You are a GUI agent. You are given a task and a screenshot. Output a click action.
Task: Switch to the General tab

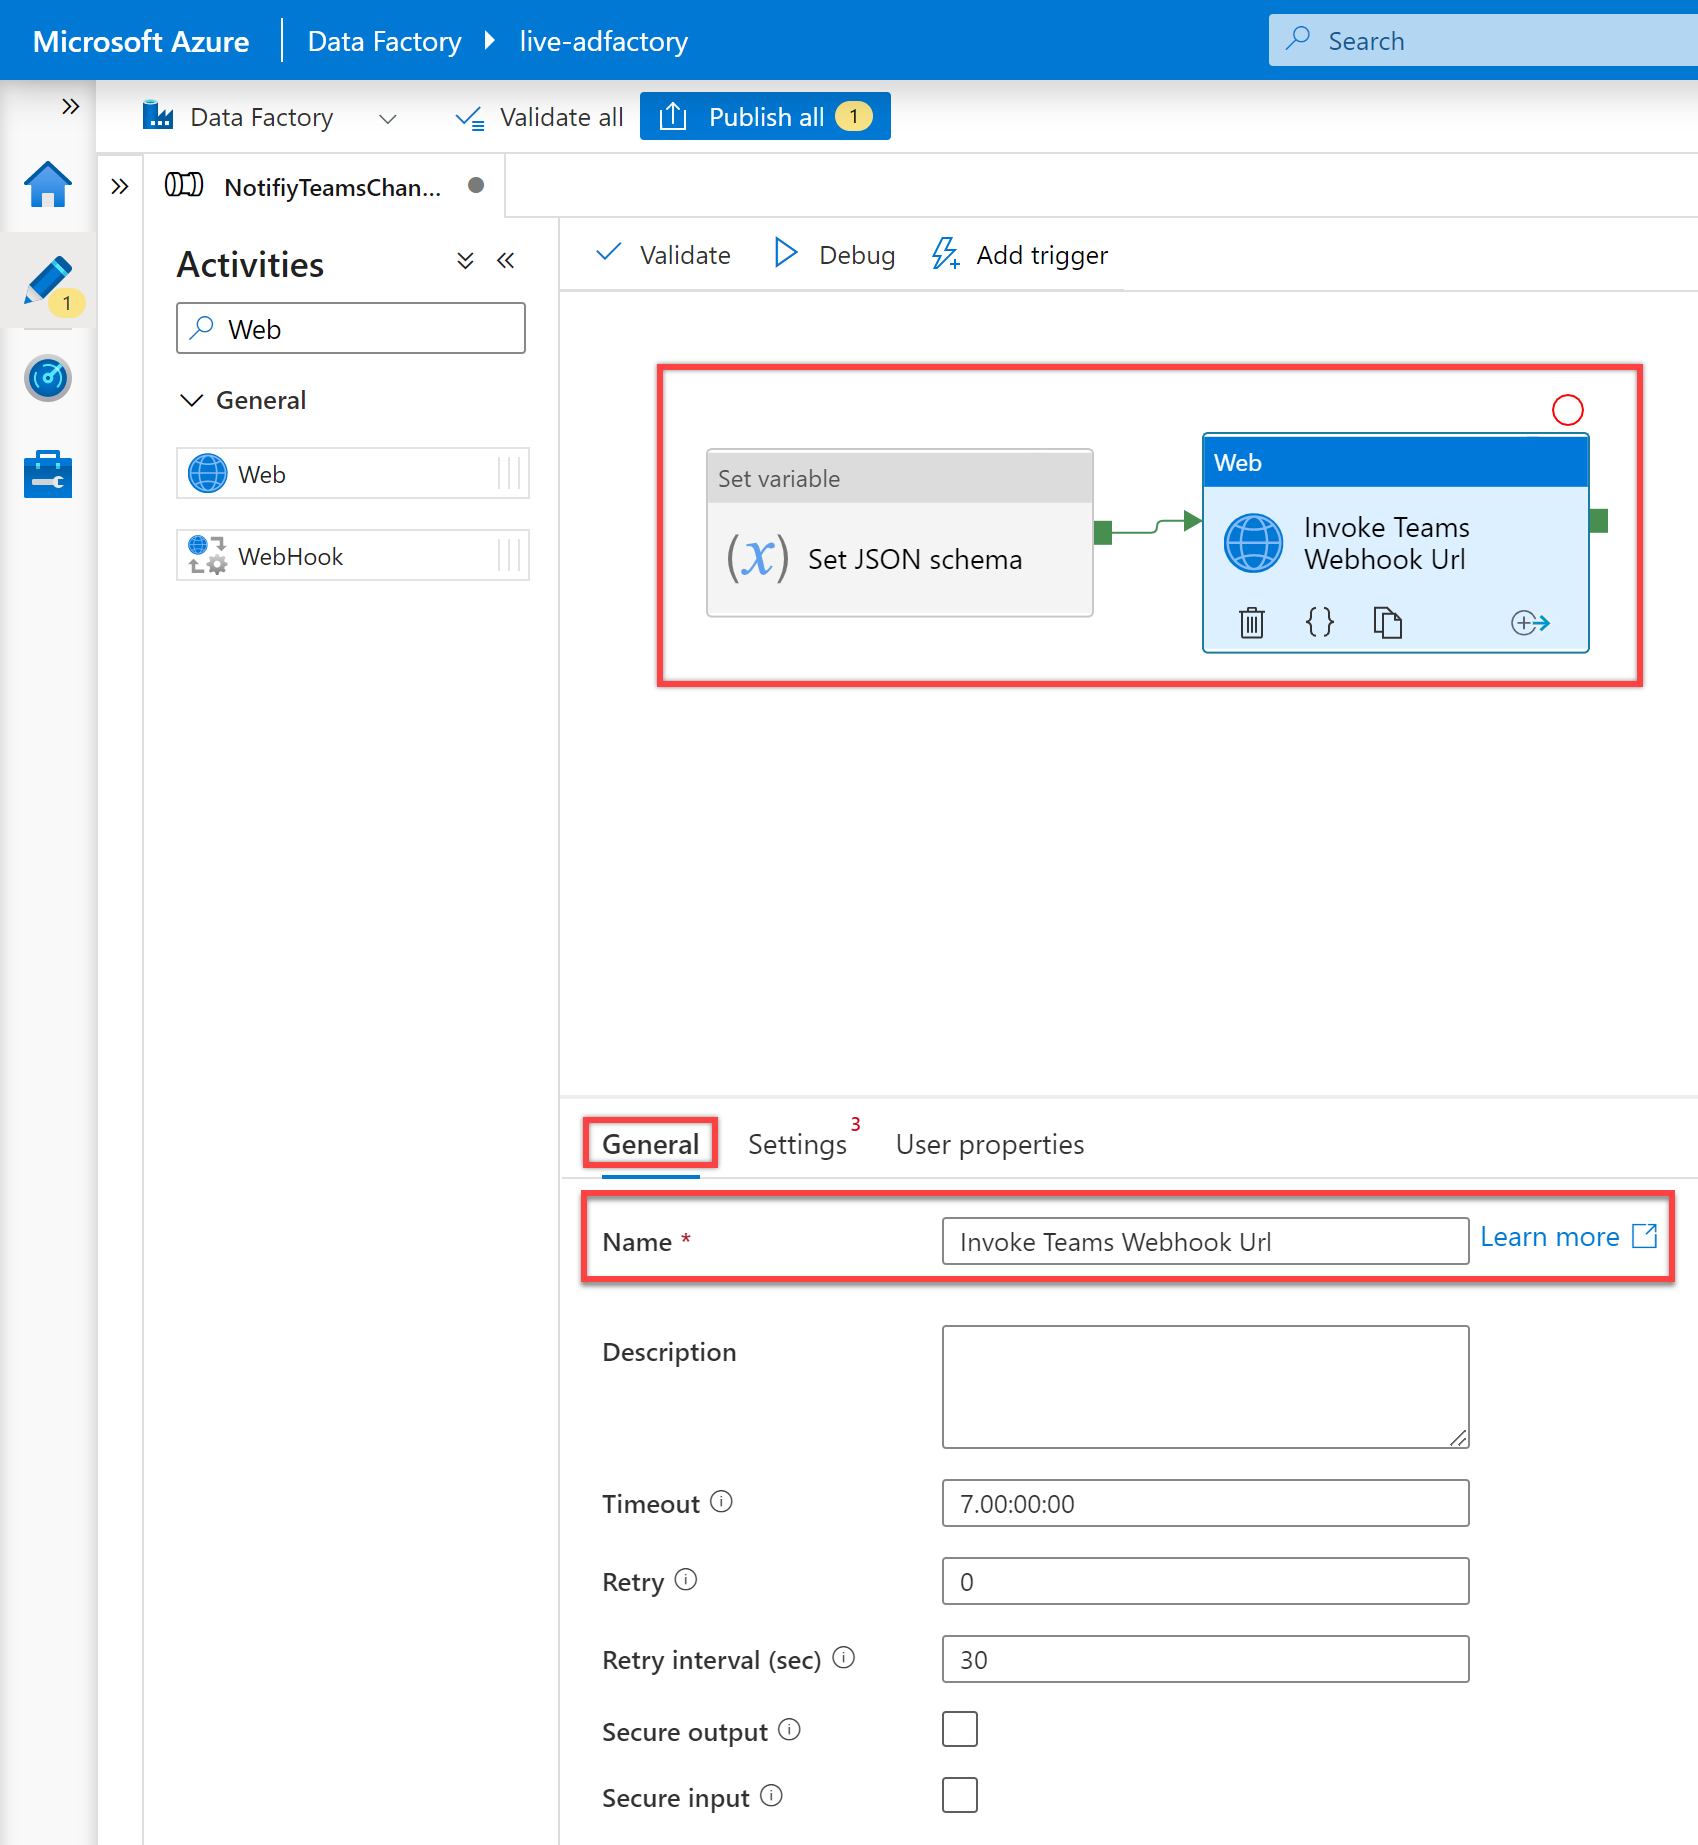(650, 1144)
